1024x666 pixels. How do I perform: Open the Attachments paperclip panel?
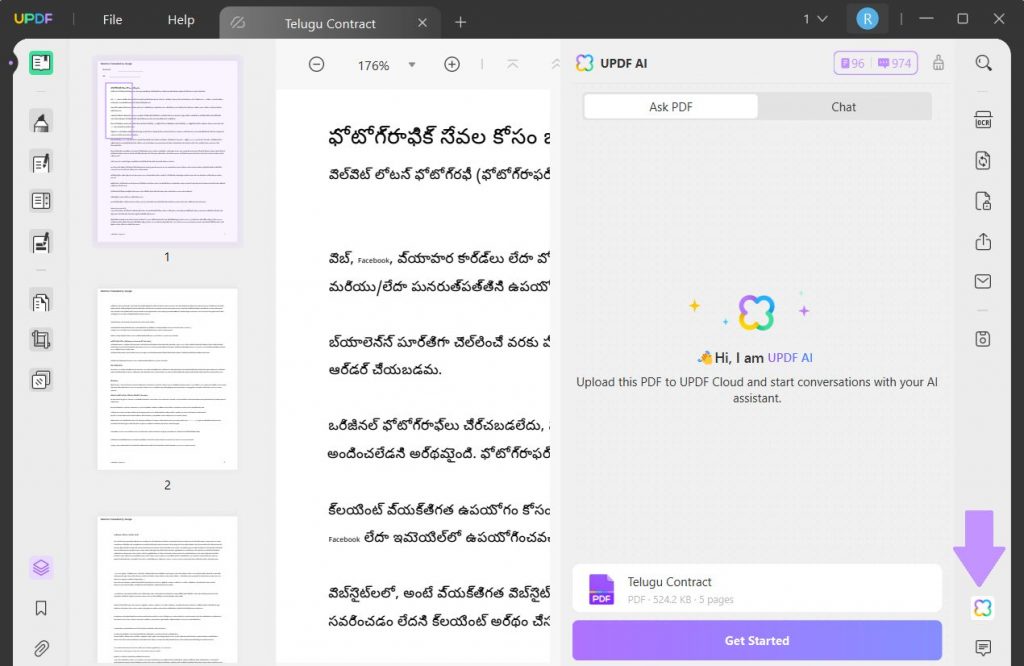click(42, 644)
